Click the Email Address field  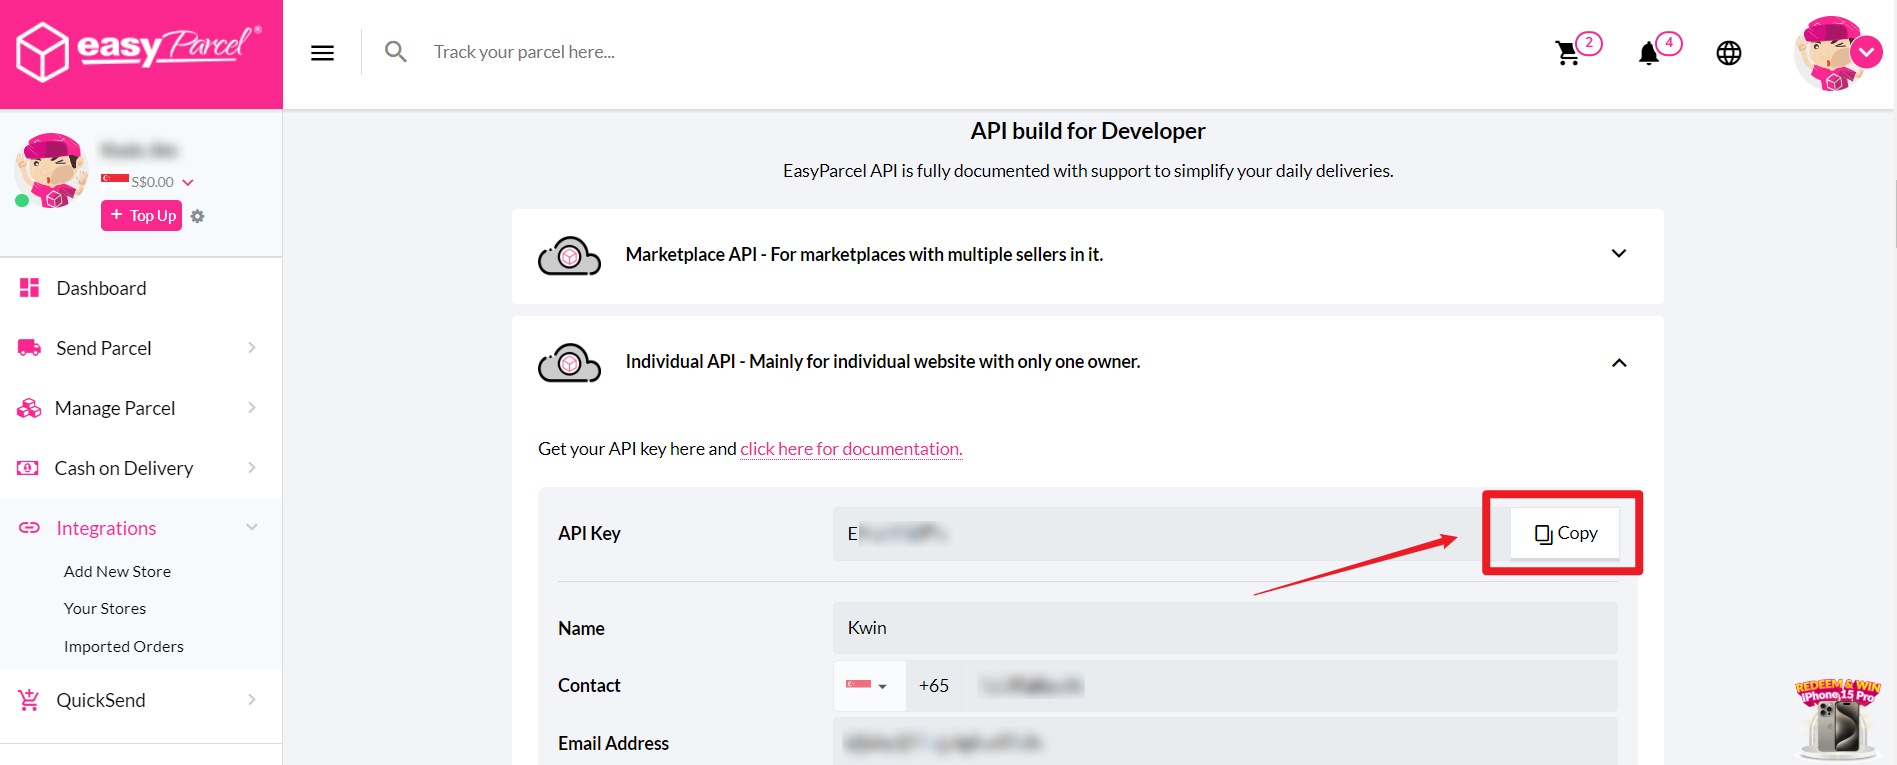[x=1225, y=742]
